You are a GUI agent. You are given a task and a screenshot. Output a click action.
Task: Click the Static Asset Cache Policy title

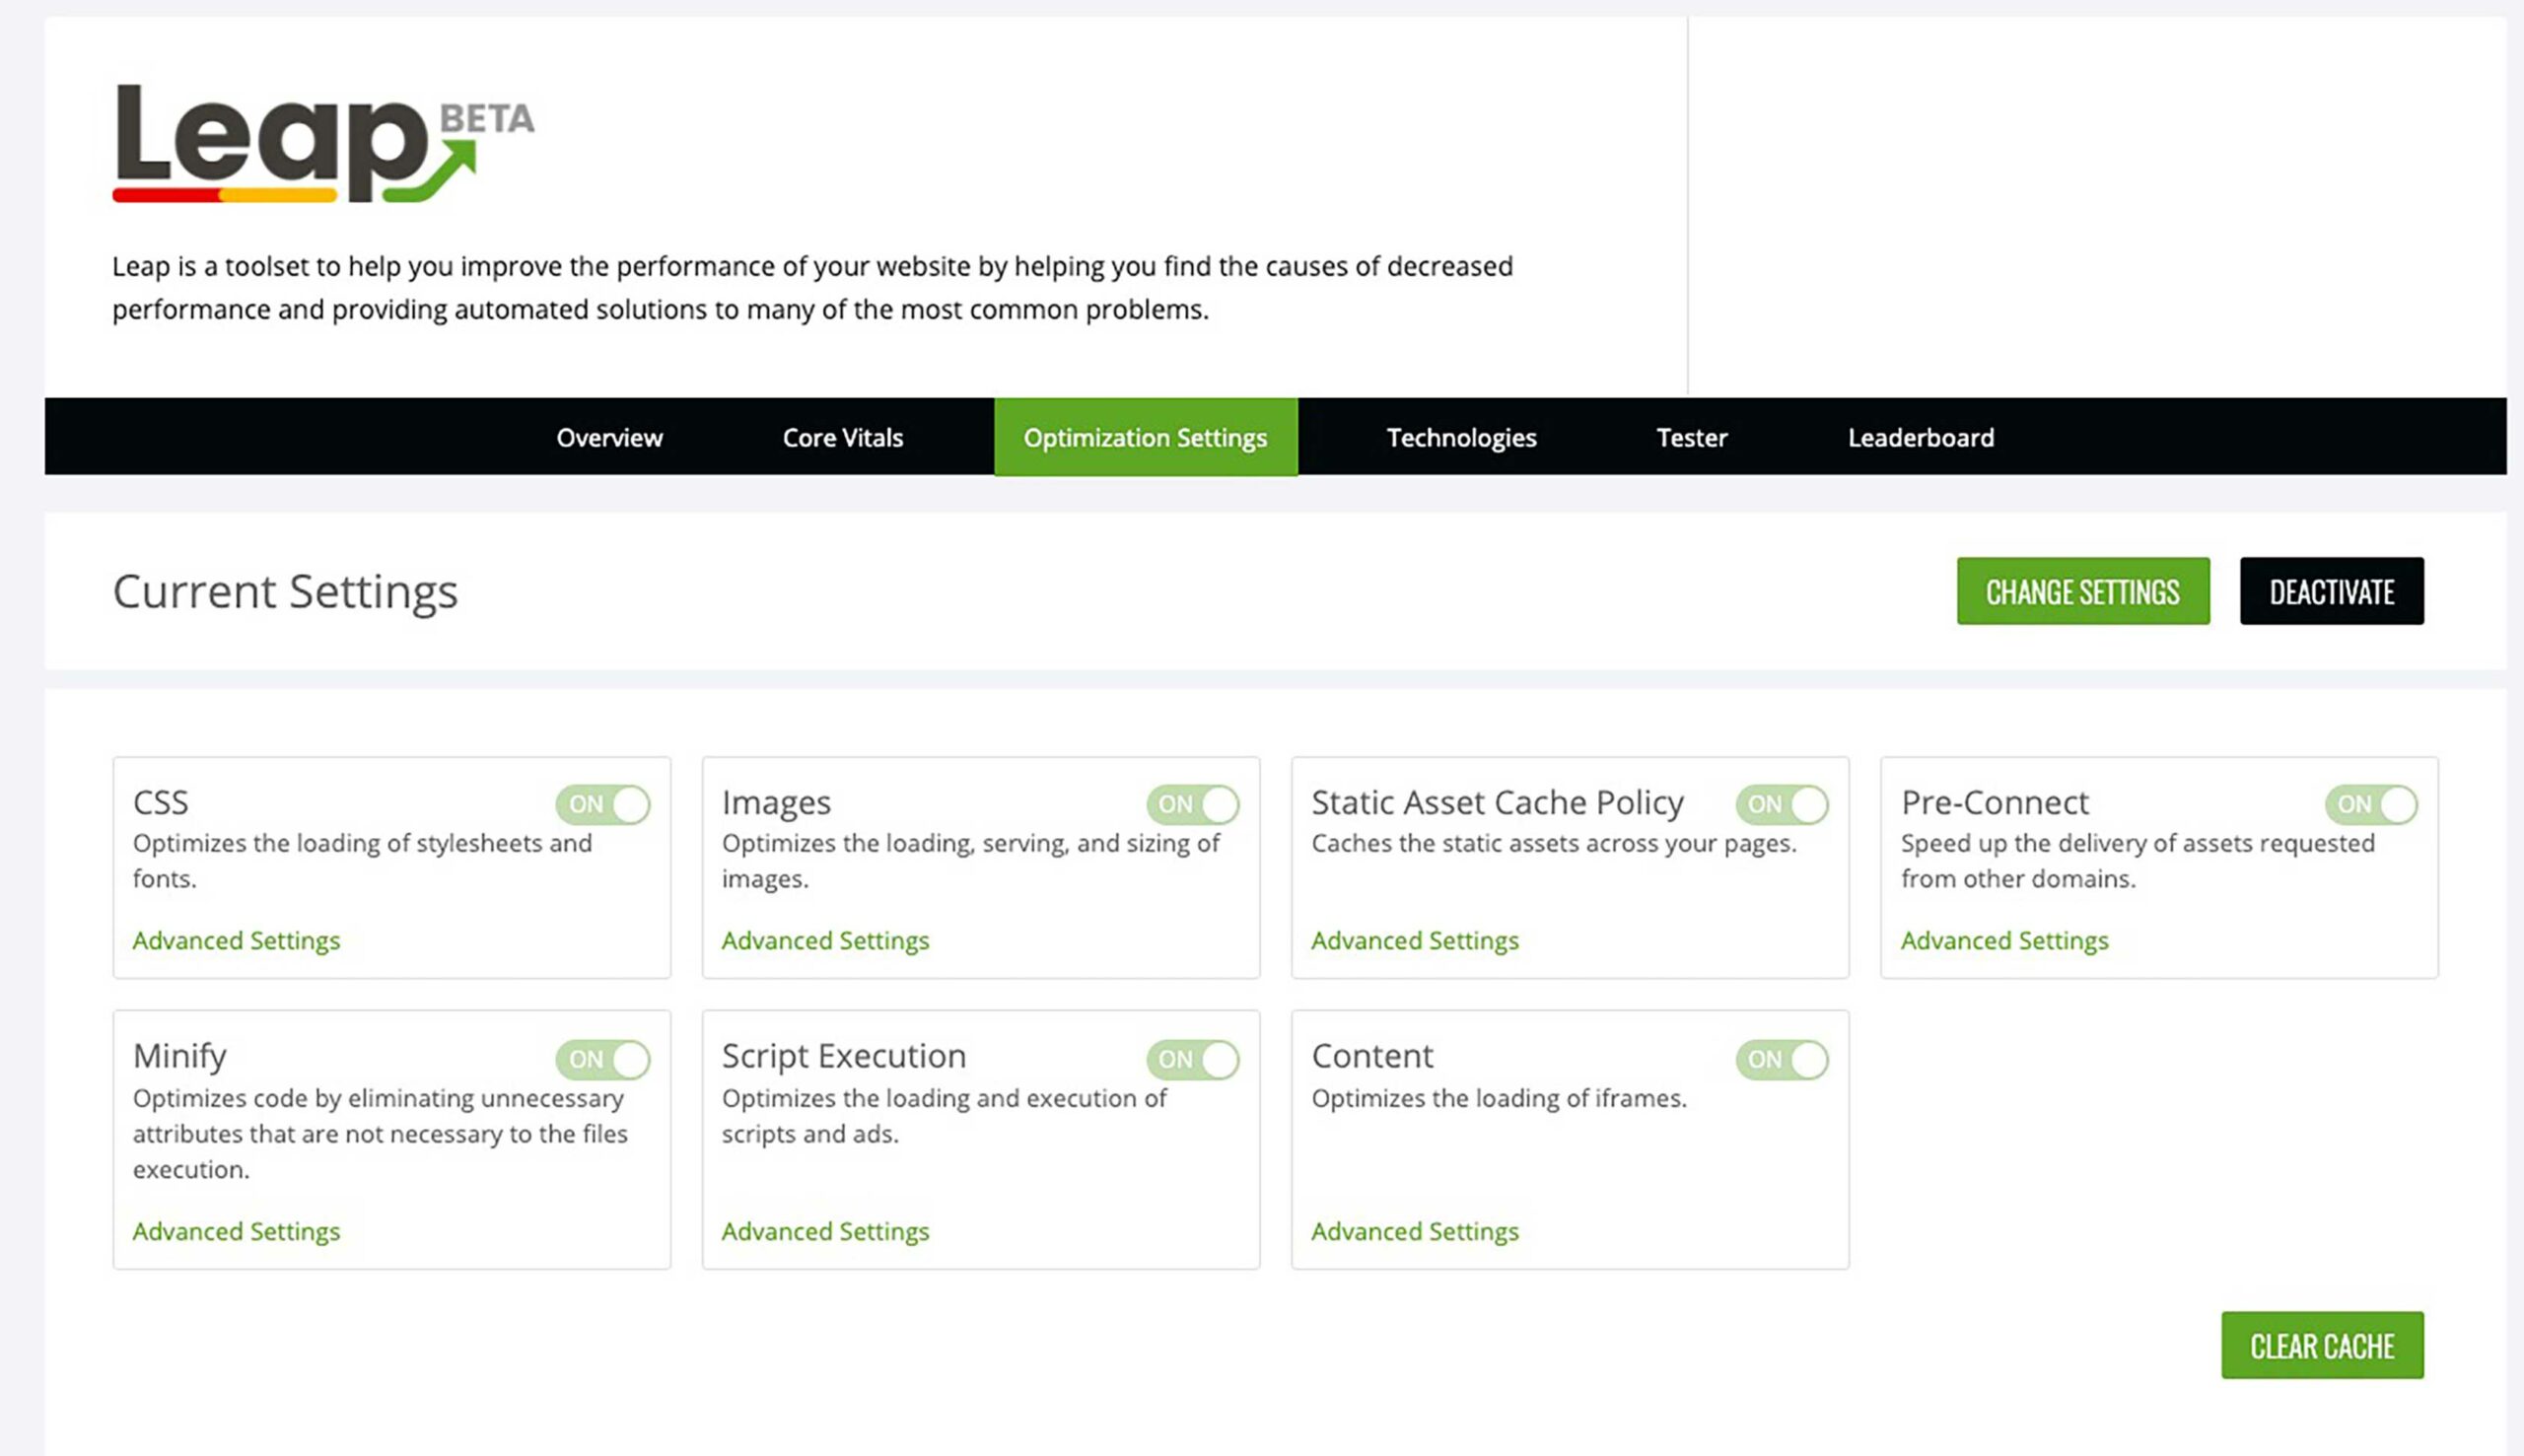point(1497,802)
